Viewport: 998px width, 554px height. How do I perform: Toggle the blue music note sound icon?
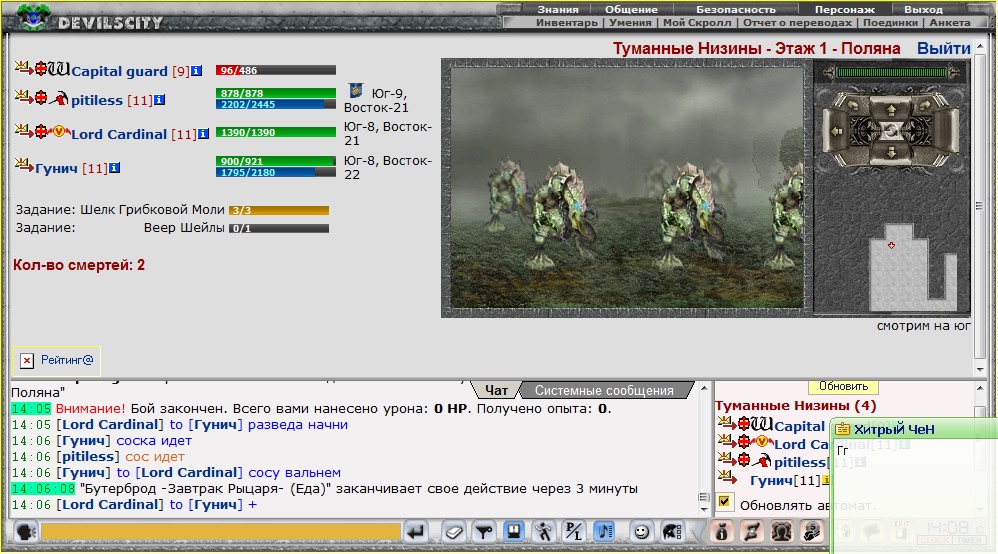(x=604, y=532)
